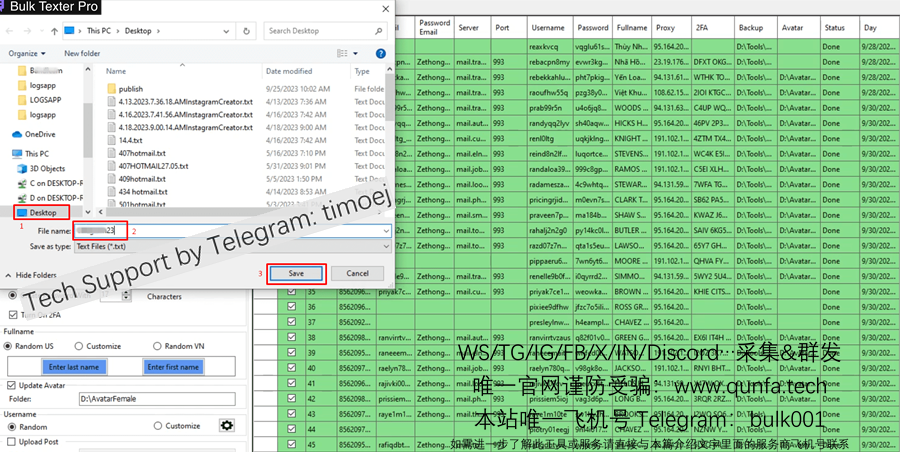Change view with the view layout icon
The height and width of the screenshot is (452, 900).
coord(342,53)
